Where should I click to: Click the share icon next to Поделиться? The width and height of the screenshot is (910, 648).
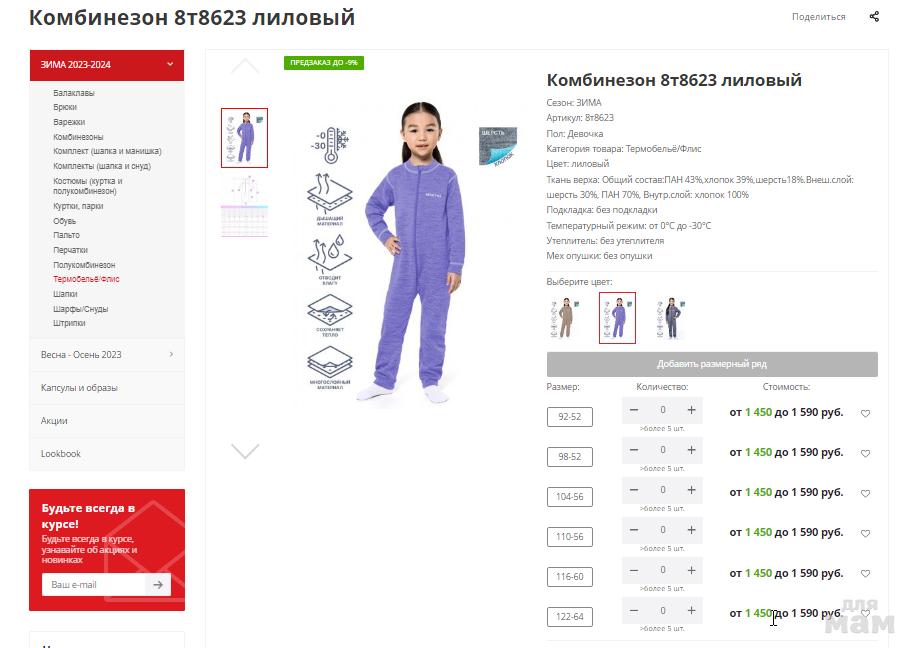pos(874,16)
